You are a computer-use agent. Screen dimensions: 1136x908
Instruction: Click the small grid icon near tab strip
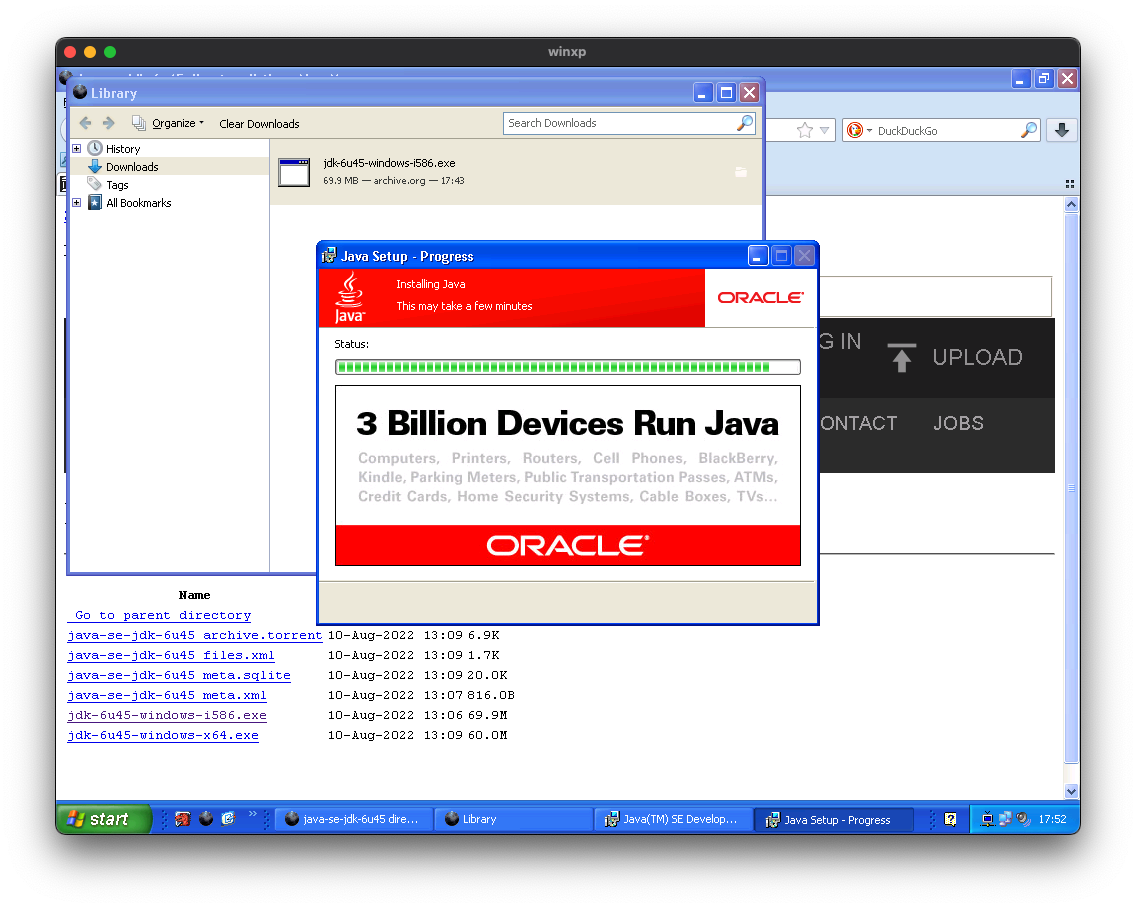1070,184
